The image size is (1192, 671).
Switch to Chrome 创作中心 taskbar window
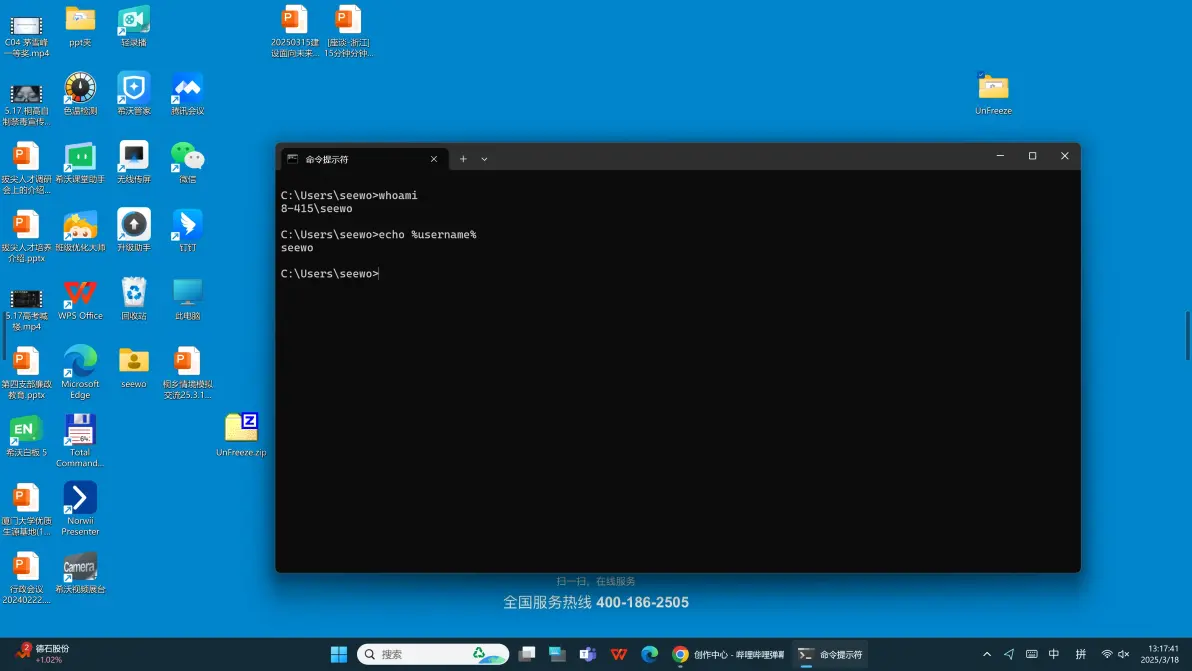coord(728,655)
